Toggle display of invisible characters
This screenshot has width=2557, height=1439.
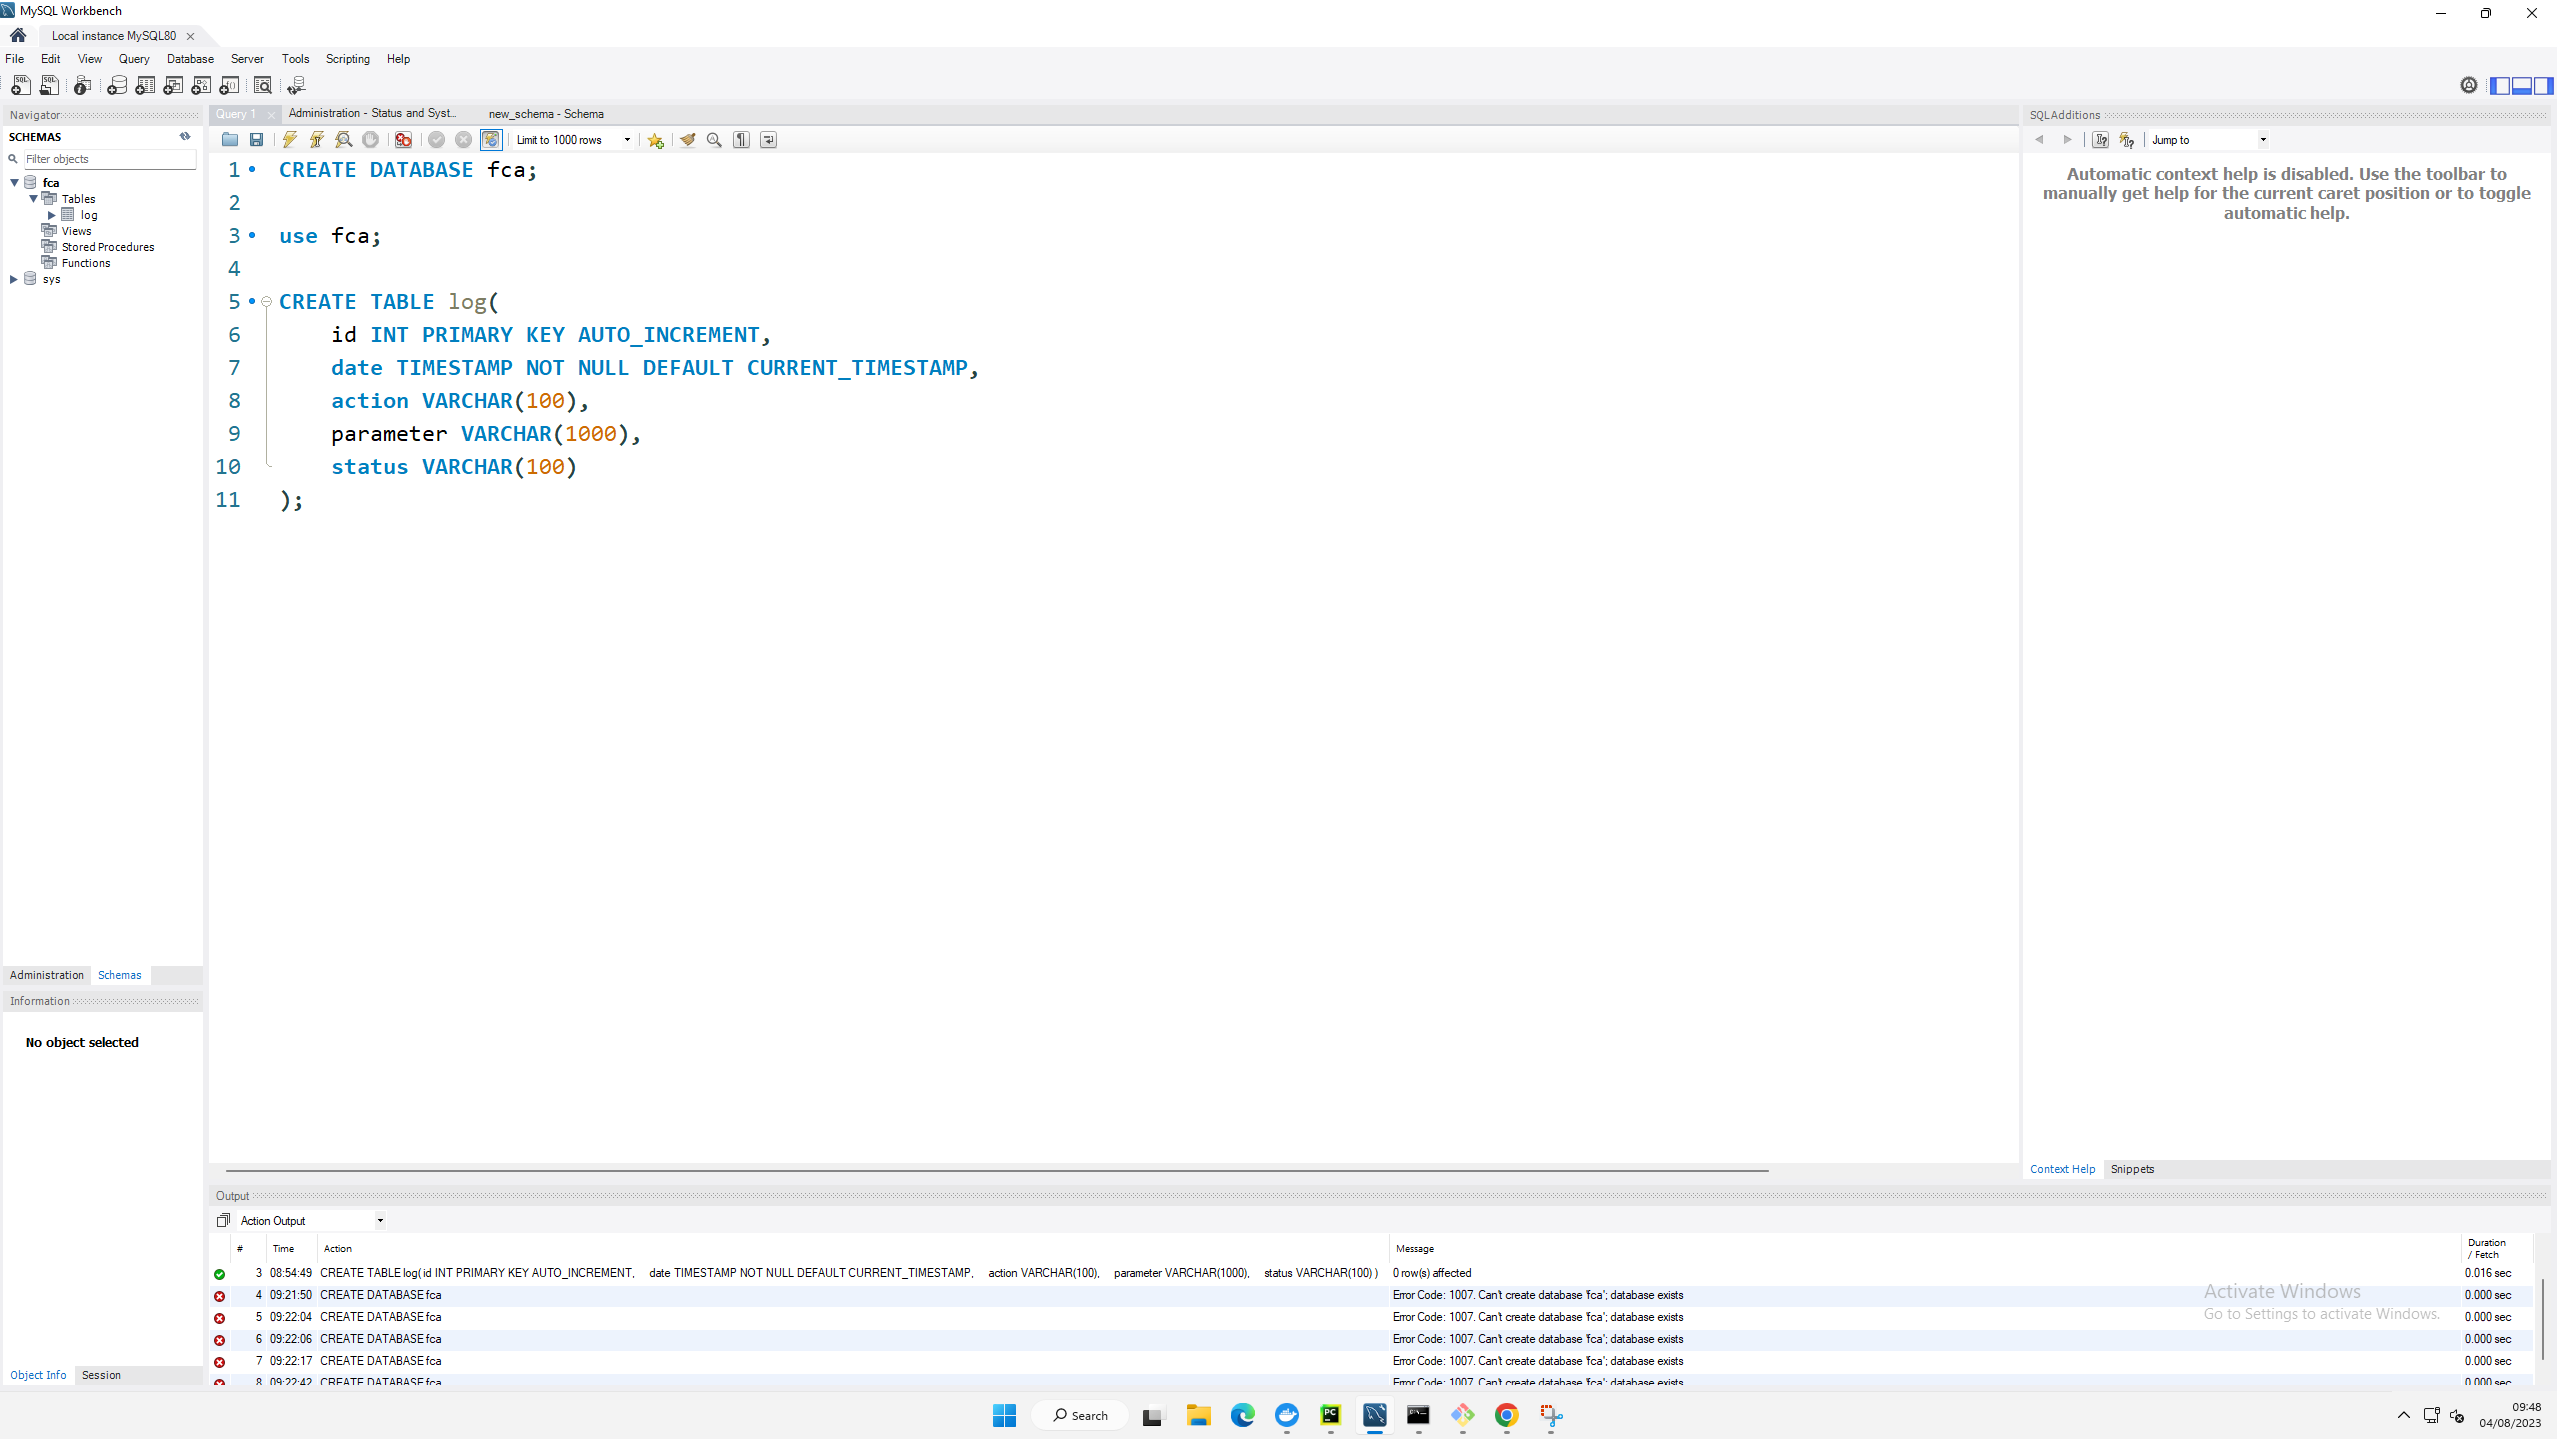click(742, 140)
